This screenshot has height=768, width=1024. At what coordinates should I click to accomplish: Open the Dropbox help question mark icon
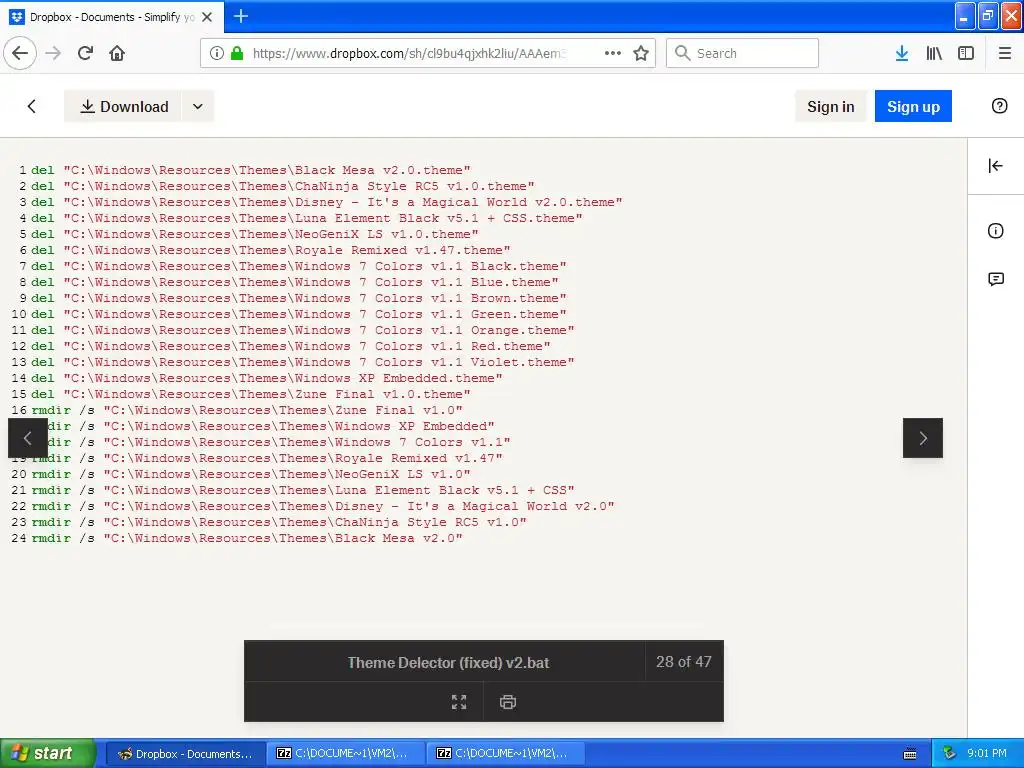pos(999,106)
